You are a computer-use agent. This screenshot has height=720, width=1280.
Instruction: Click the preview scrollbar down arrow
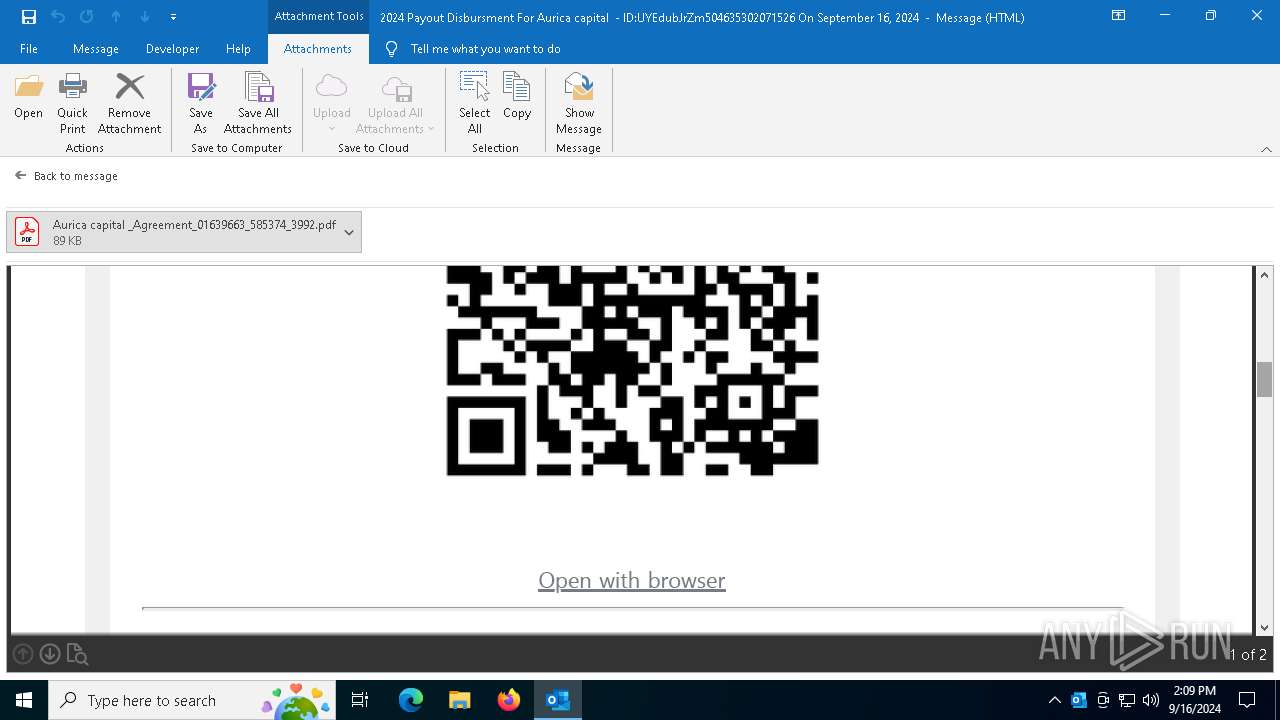1264,627
